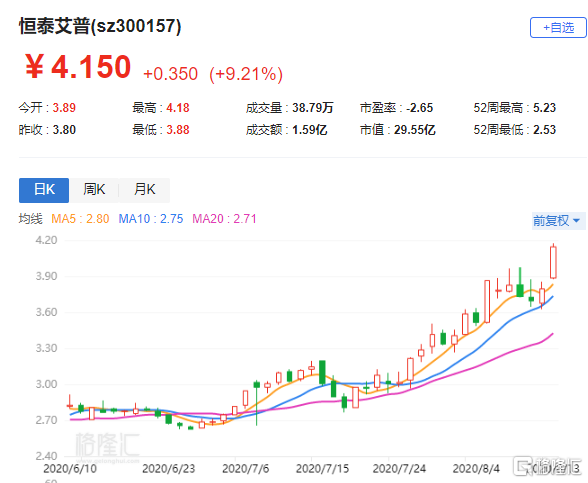Click the 3.90 price axis label
Image resolution: width=588 pixels, height=483 pixels.
46,276
